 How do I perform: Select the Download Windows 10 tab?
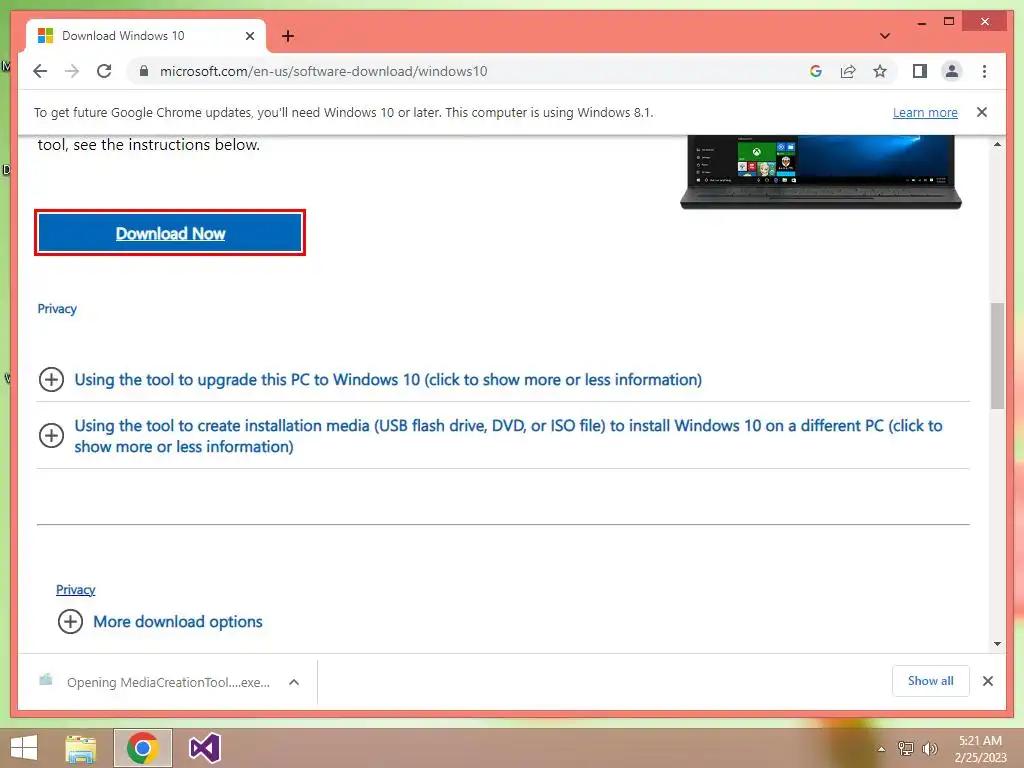tap(146, 36)
